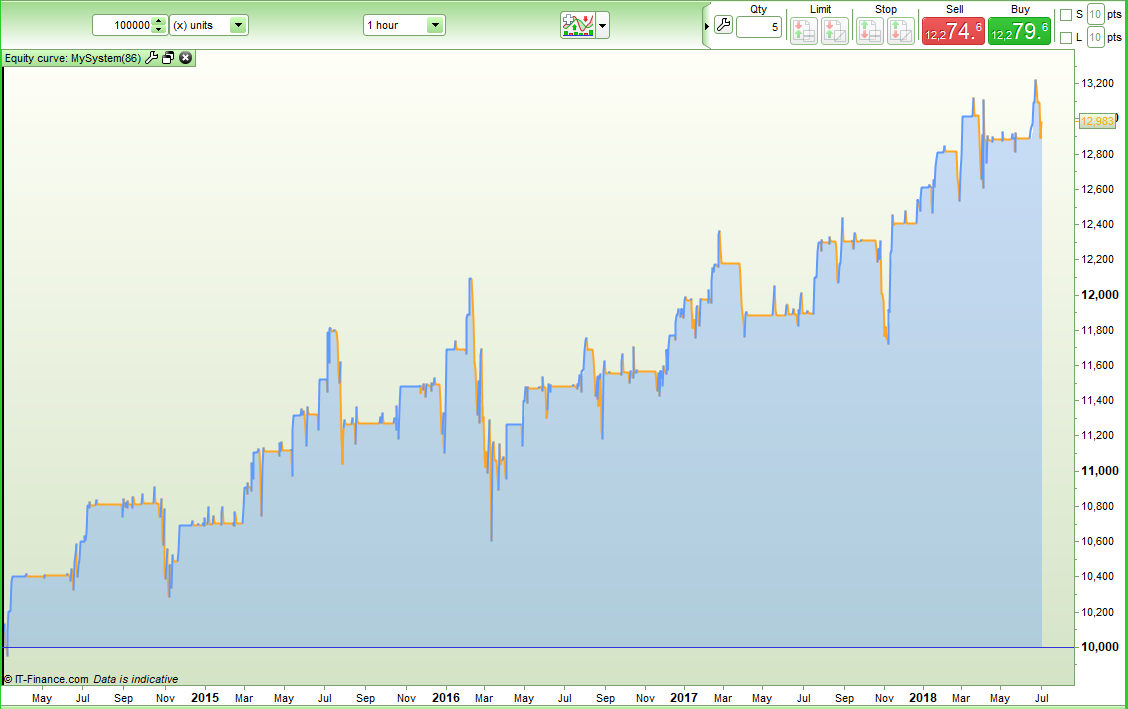
Task: Click the Equity curve: MySystem(86) title
Action: (73, 58)
